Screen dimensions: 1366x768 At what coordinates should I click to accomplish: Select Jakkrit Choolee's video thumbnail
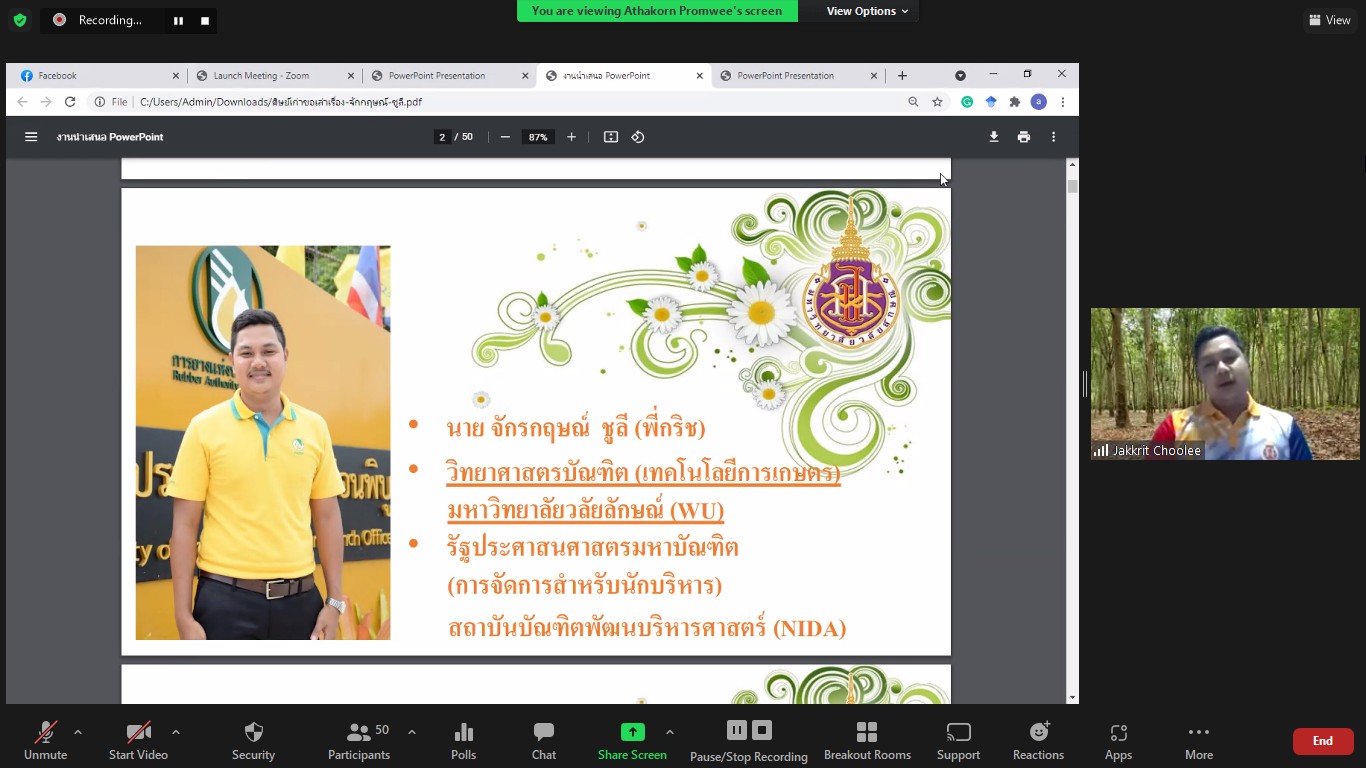tap(1224, 384)
